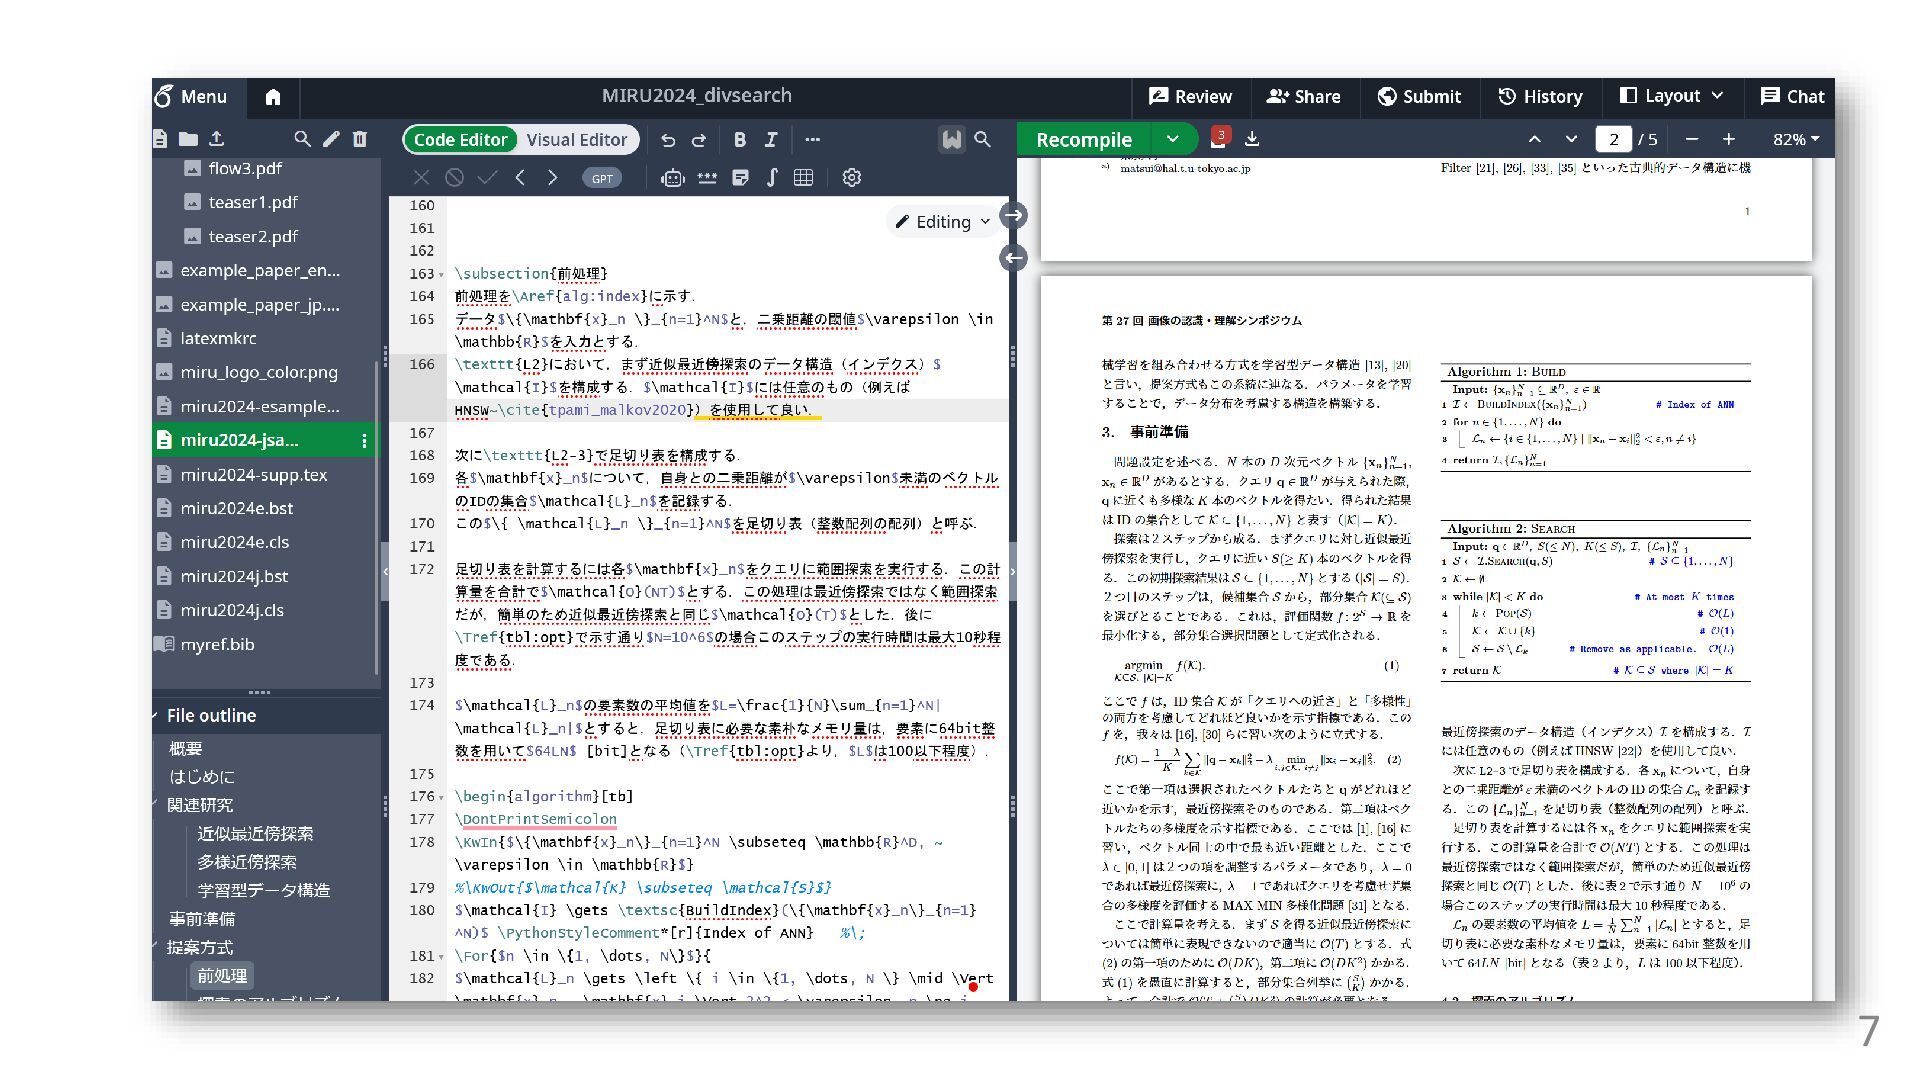Undo the last edit
The height and width of the screenshot is (1080, 1920).
668,140
